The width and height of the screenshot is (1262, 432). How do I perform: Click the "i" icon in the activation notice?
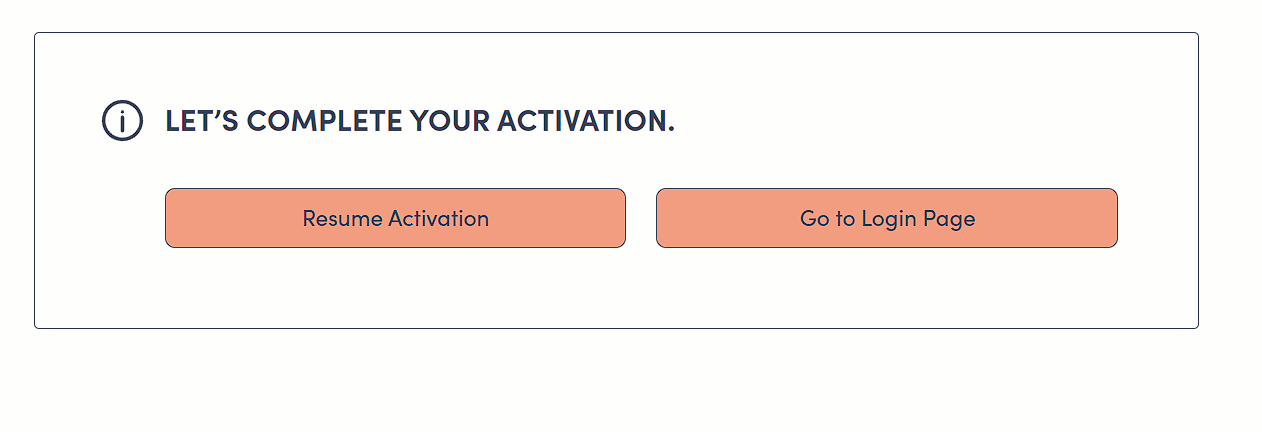[122, 121]
